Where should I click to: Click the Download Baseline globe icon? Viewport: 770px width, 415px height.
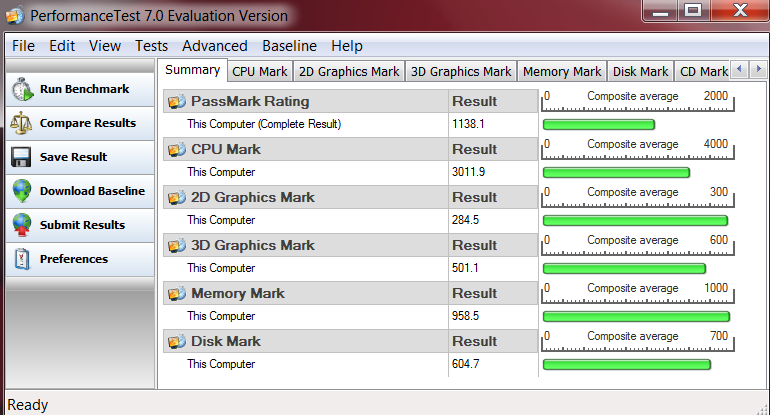pos(22,191)
